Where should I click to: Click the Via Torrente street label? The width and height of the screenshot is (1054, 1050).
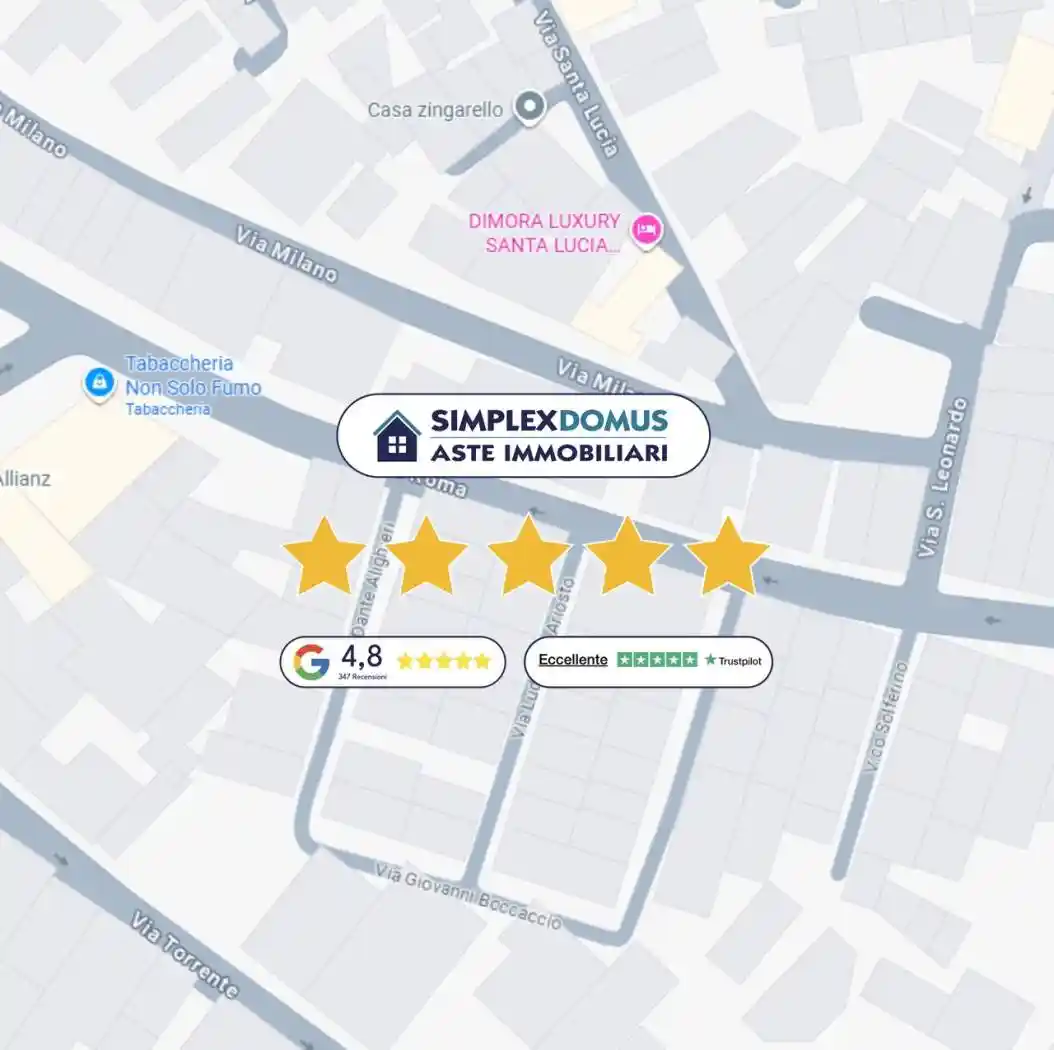[184, 954]
